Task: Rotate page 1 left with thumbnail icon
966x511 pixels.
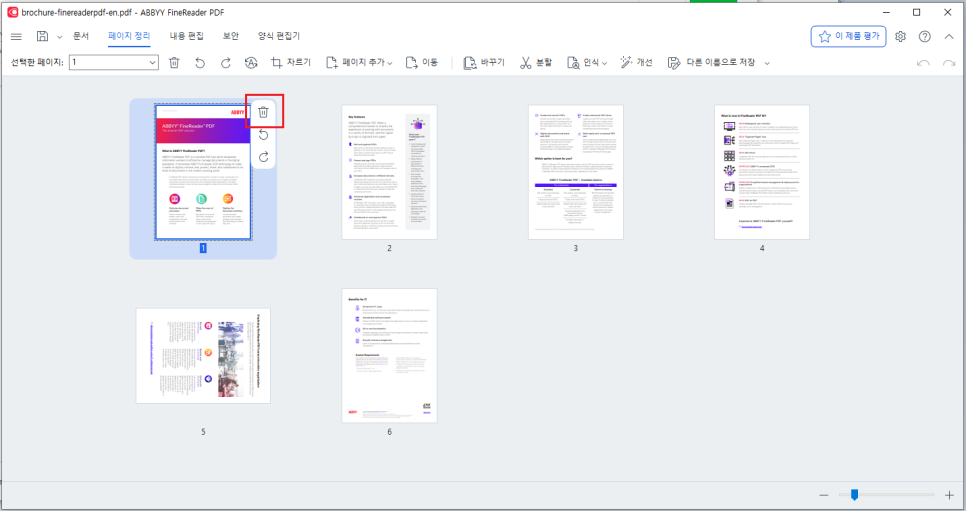Action: (x=264, y=135)
